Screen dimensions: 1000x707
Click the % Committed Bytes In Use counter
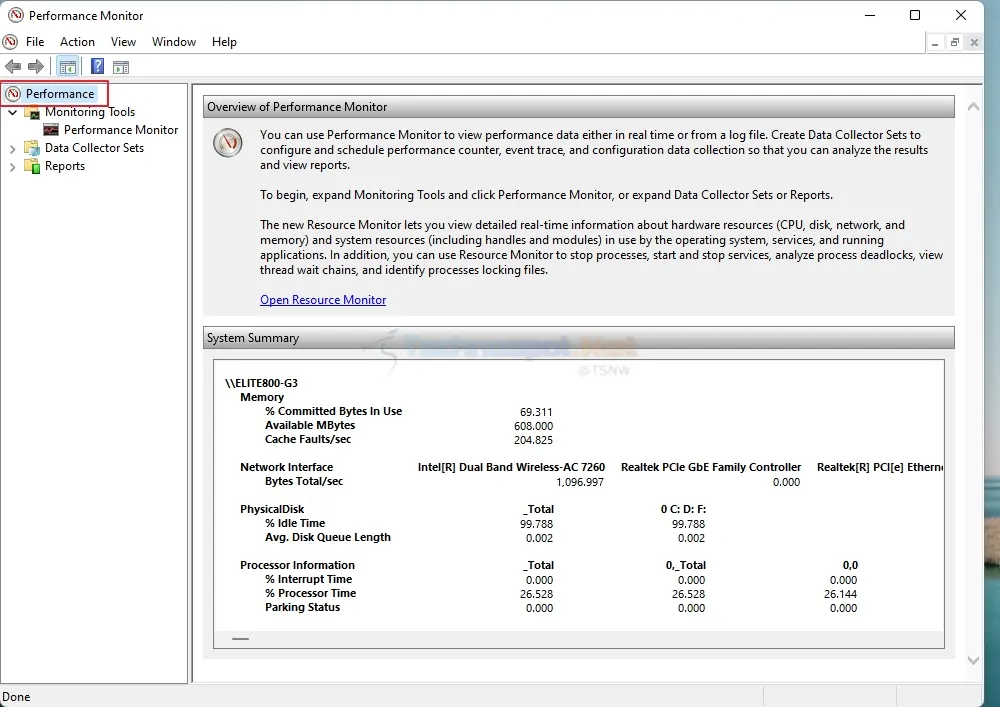point(334,411)
